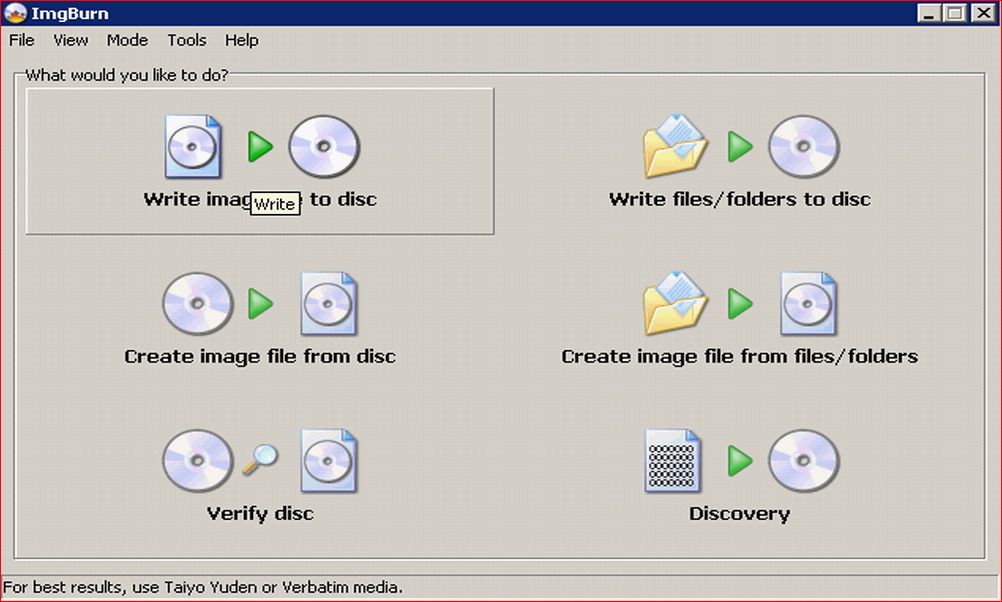This screenshot has height=602, width=1002.
Task: Click the folder icon above Create image file from files/folders
Action: (x=675, y=303)
